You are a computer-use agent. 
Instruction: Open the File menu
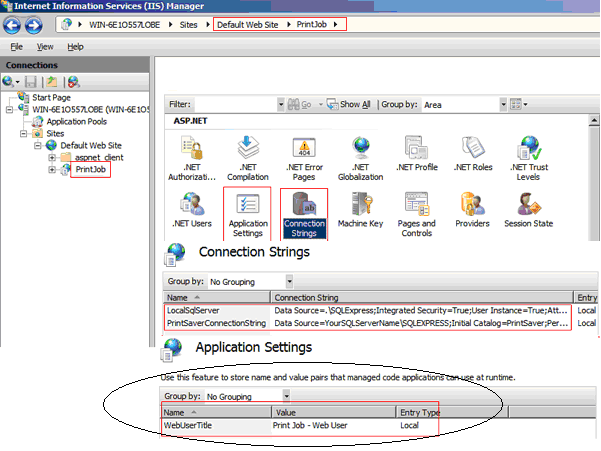click(x=16, y=47)
